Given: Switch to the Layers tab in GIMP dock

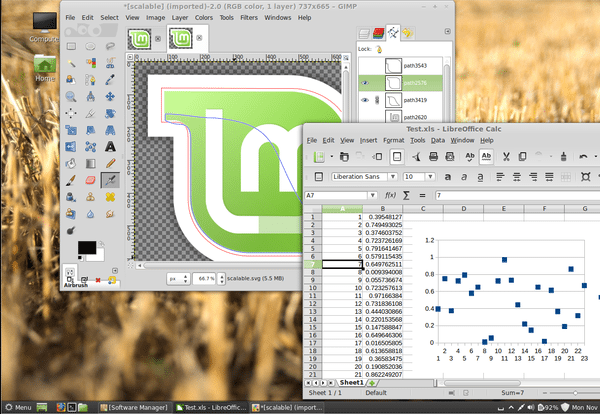Looking at the screenshot, I should (x=364, y=33).
